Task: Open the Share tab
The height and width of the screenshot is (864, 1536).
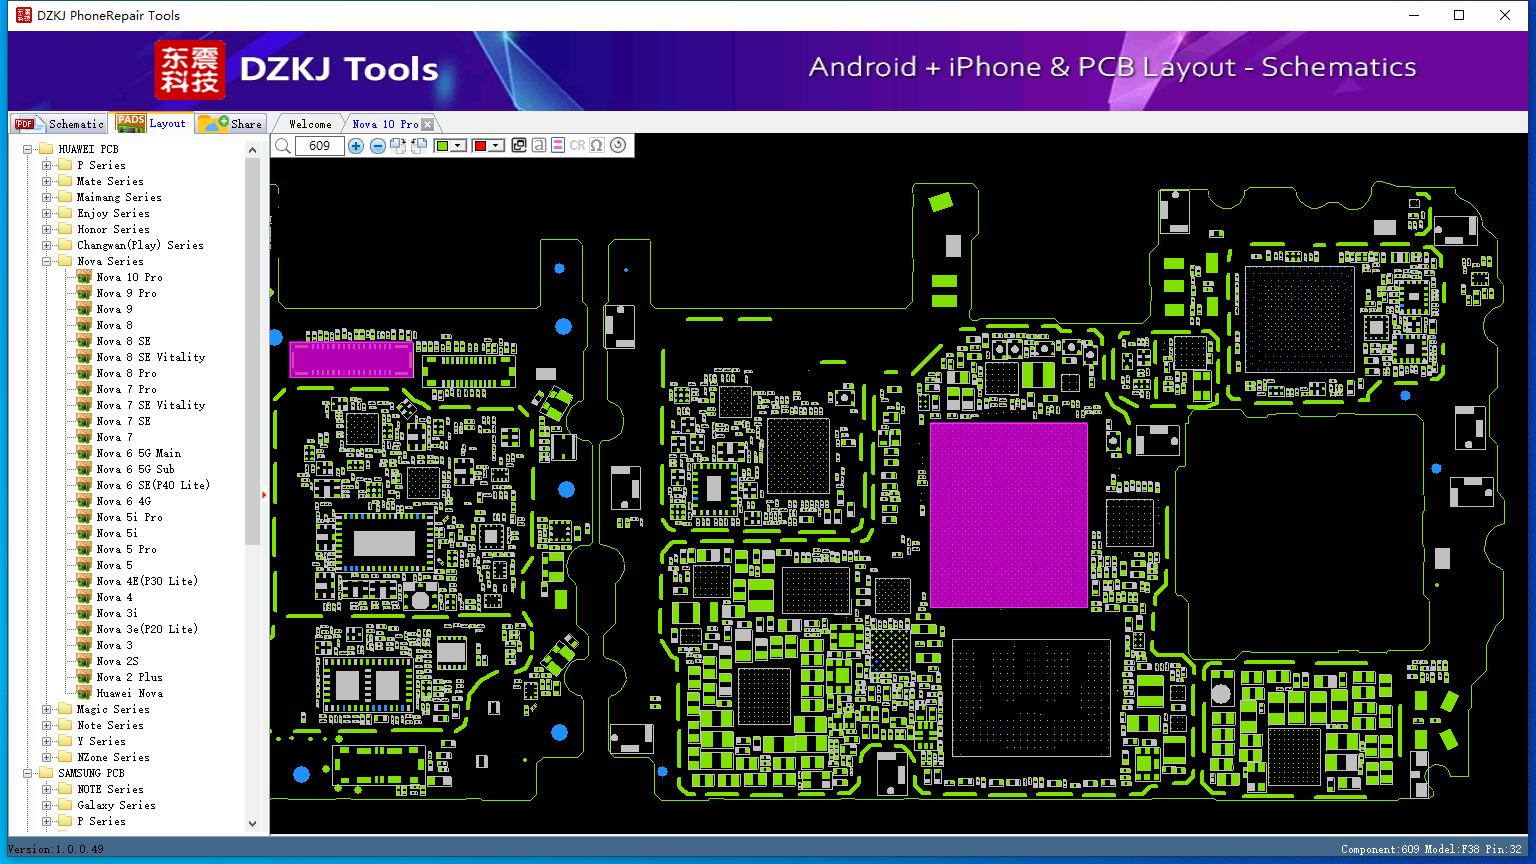Action: click(x=230, y=124)
